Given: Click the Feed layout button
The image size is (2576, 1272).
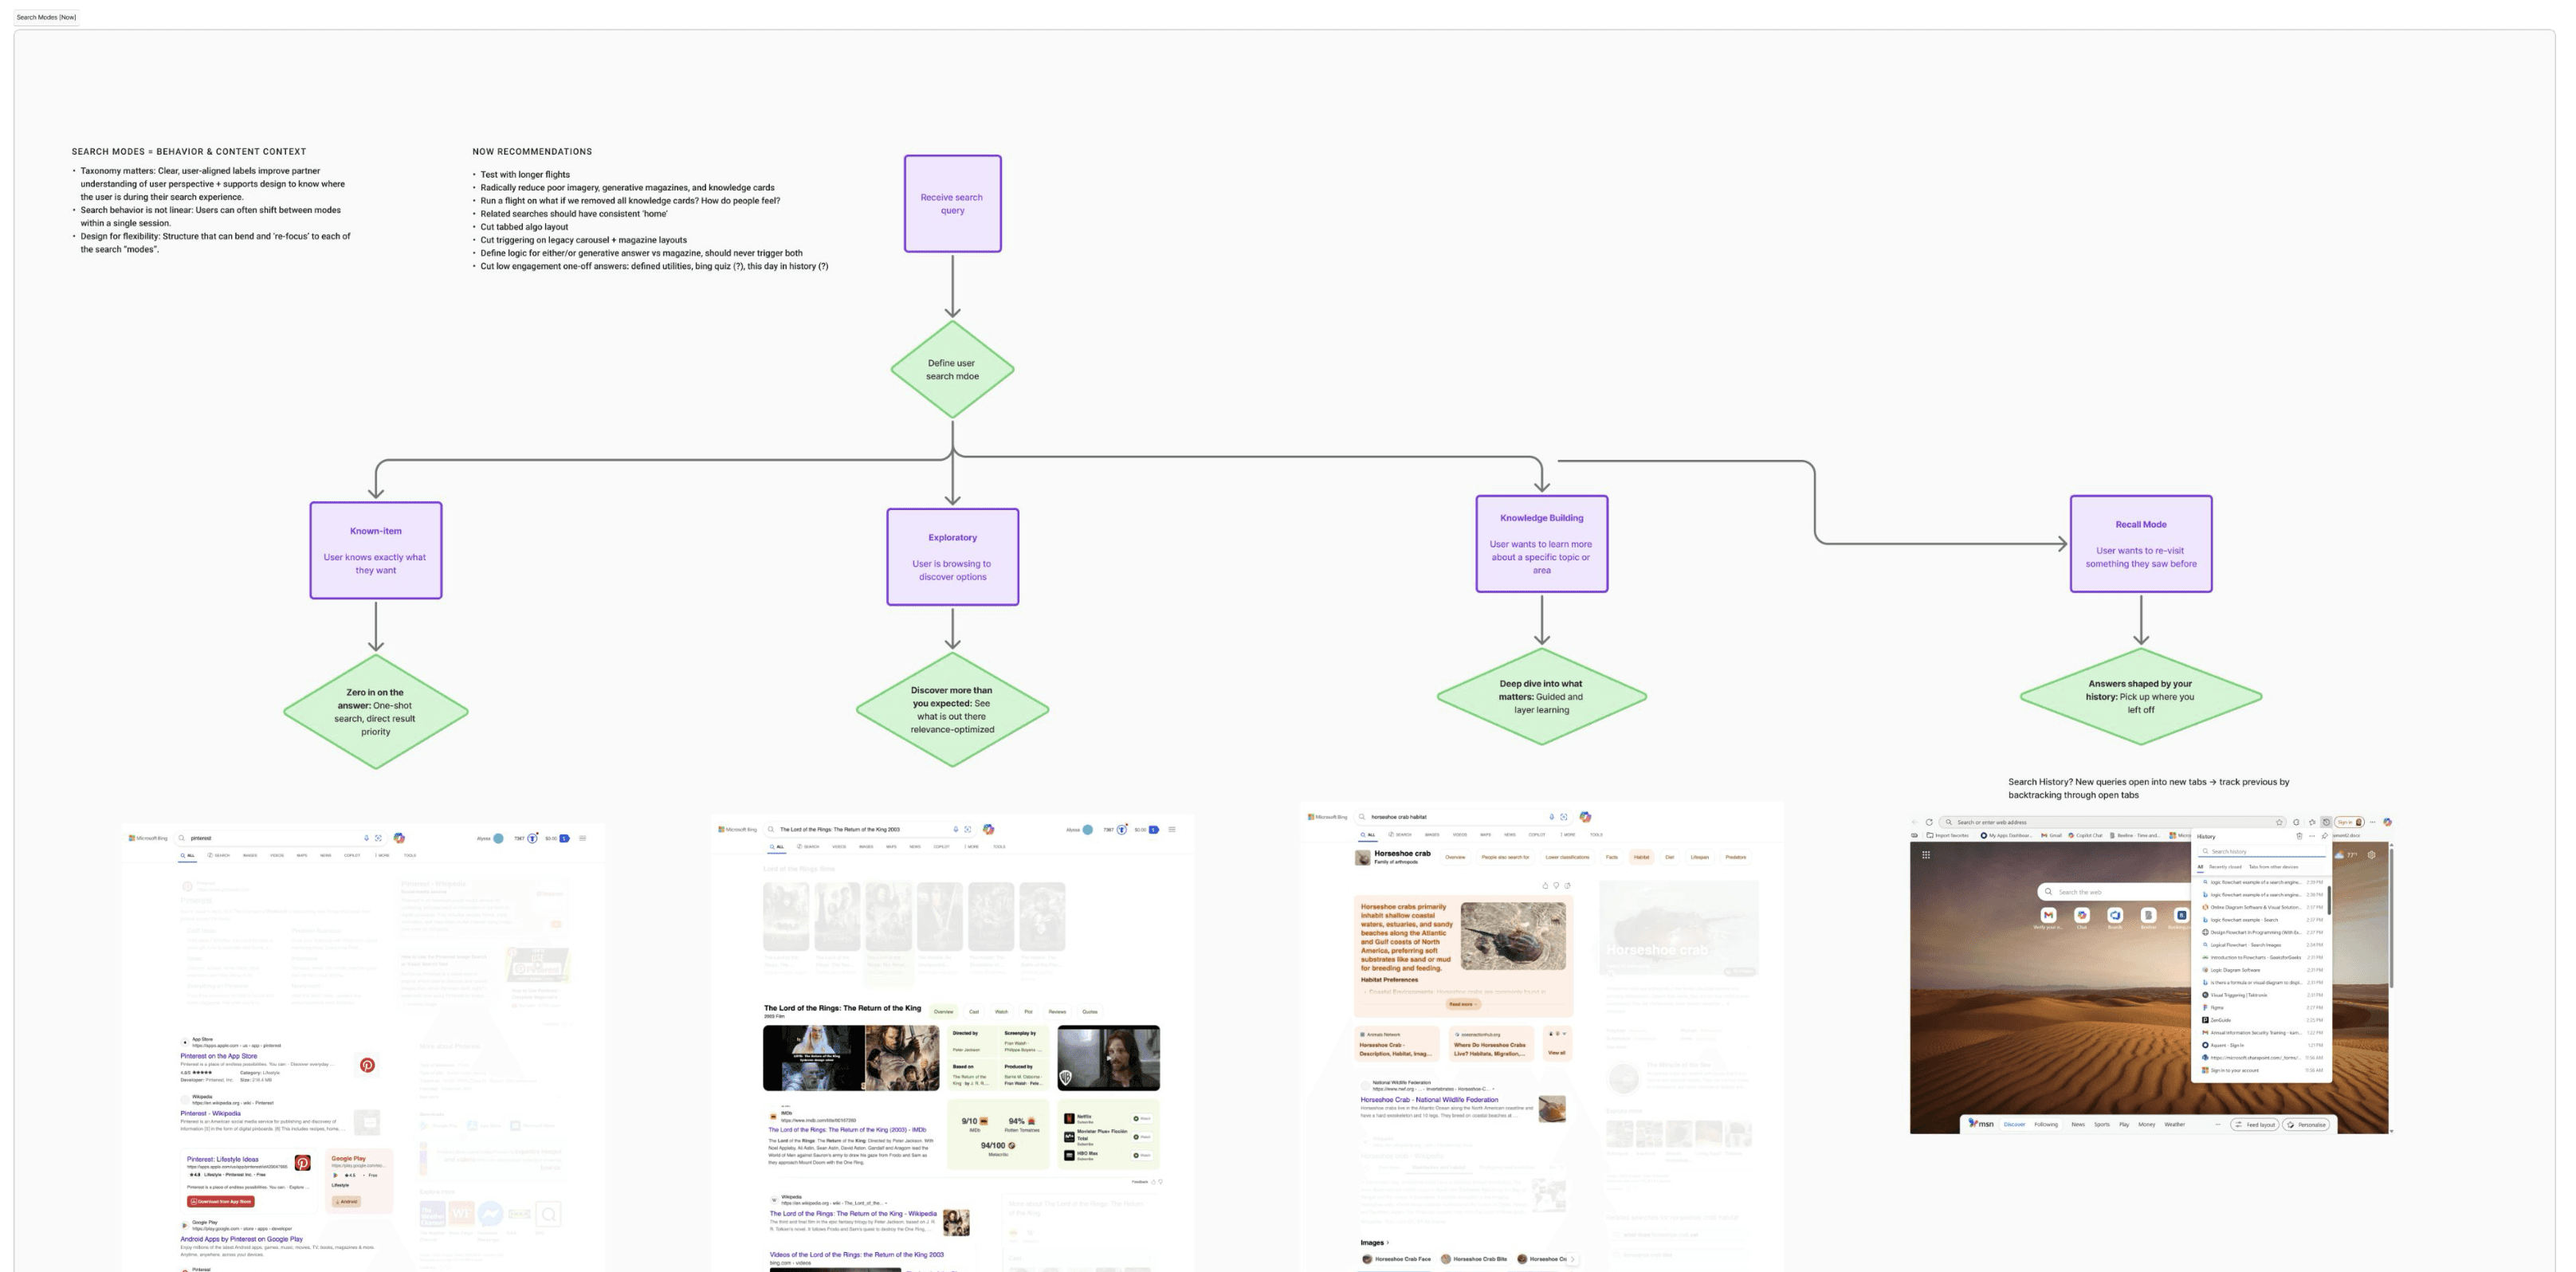Looking at the screenshot, I should click(2255, 1124).
